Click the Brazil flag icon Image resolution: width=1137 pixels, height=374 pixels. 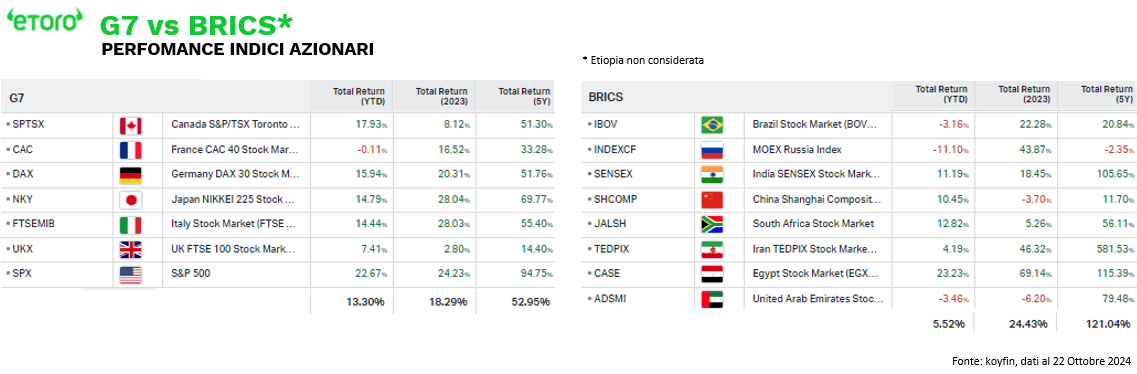[x=713, y=125]
